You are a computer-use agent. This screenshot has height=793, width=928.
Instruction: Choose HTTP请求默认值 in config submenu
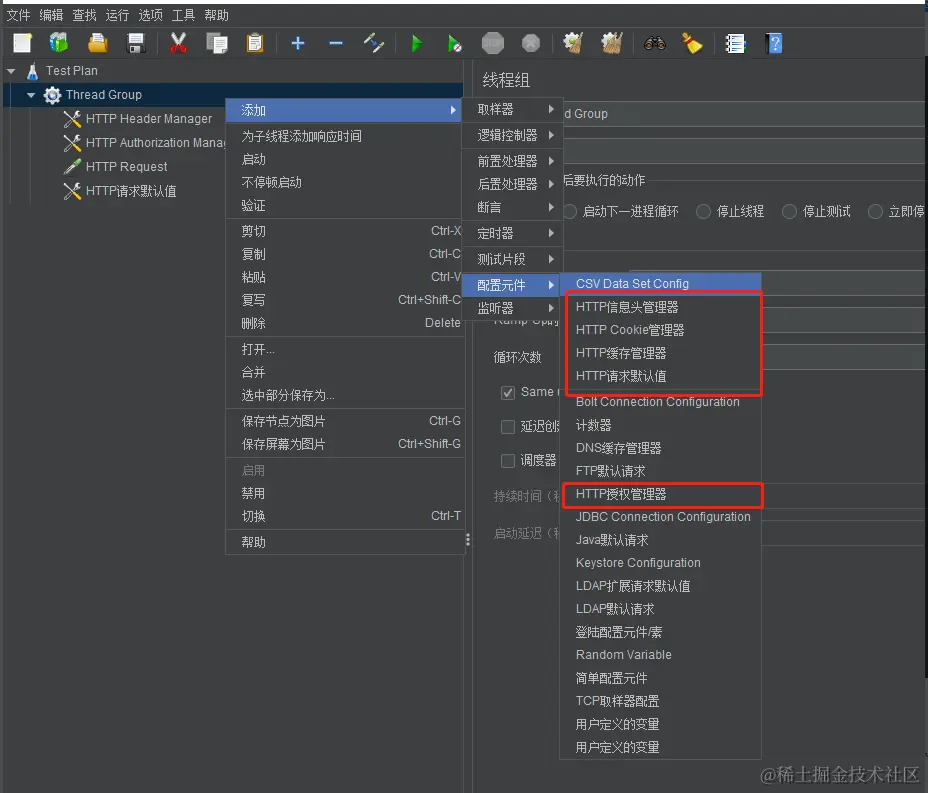pos(660,376)
